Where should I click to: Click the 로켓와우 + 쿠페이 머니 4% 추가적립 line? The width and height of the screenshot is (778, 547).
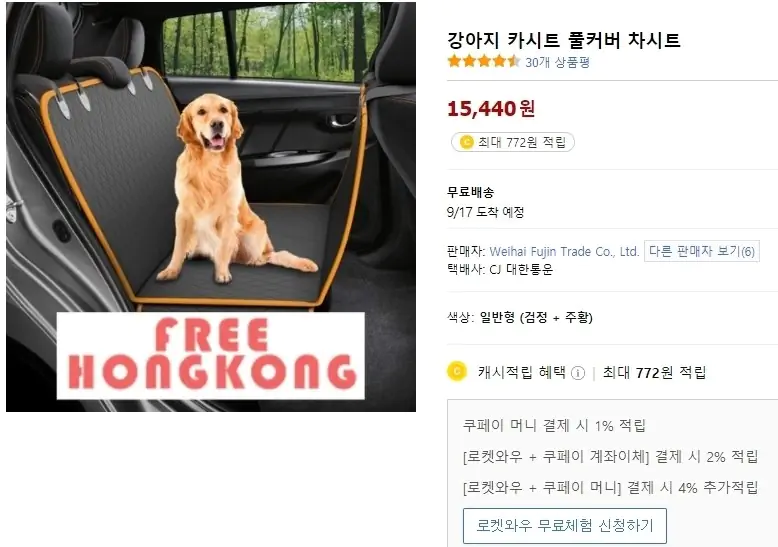pos(610,487)
